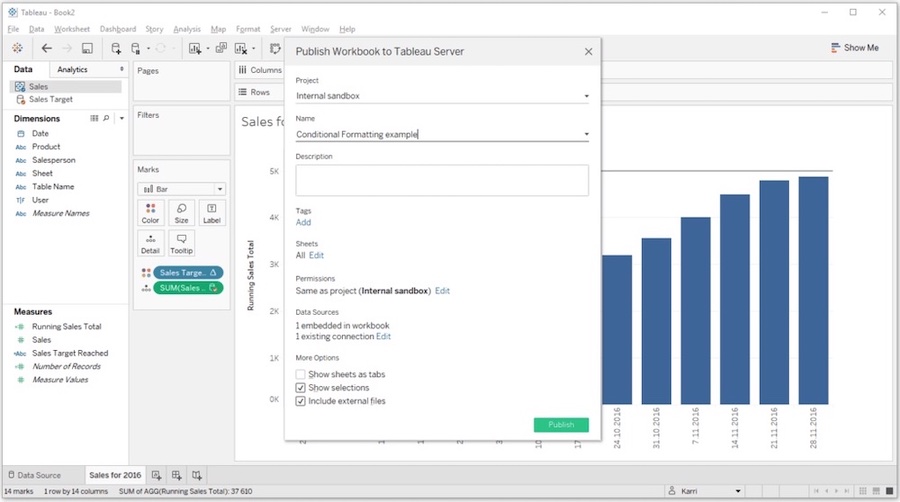
Task: Open the Size marks card
Action: pyautogui.click(x=181, y=213)
